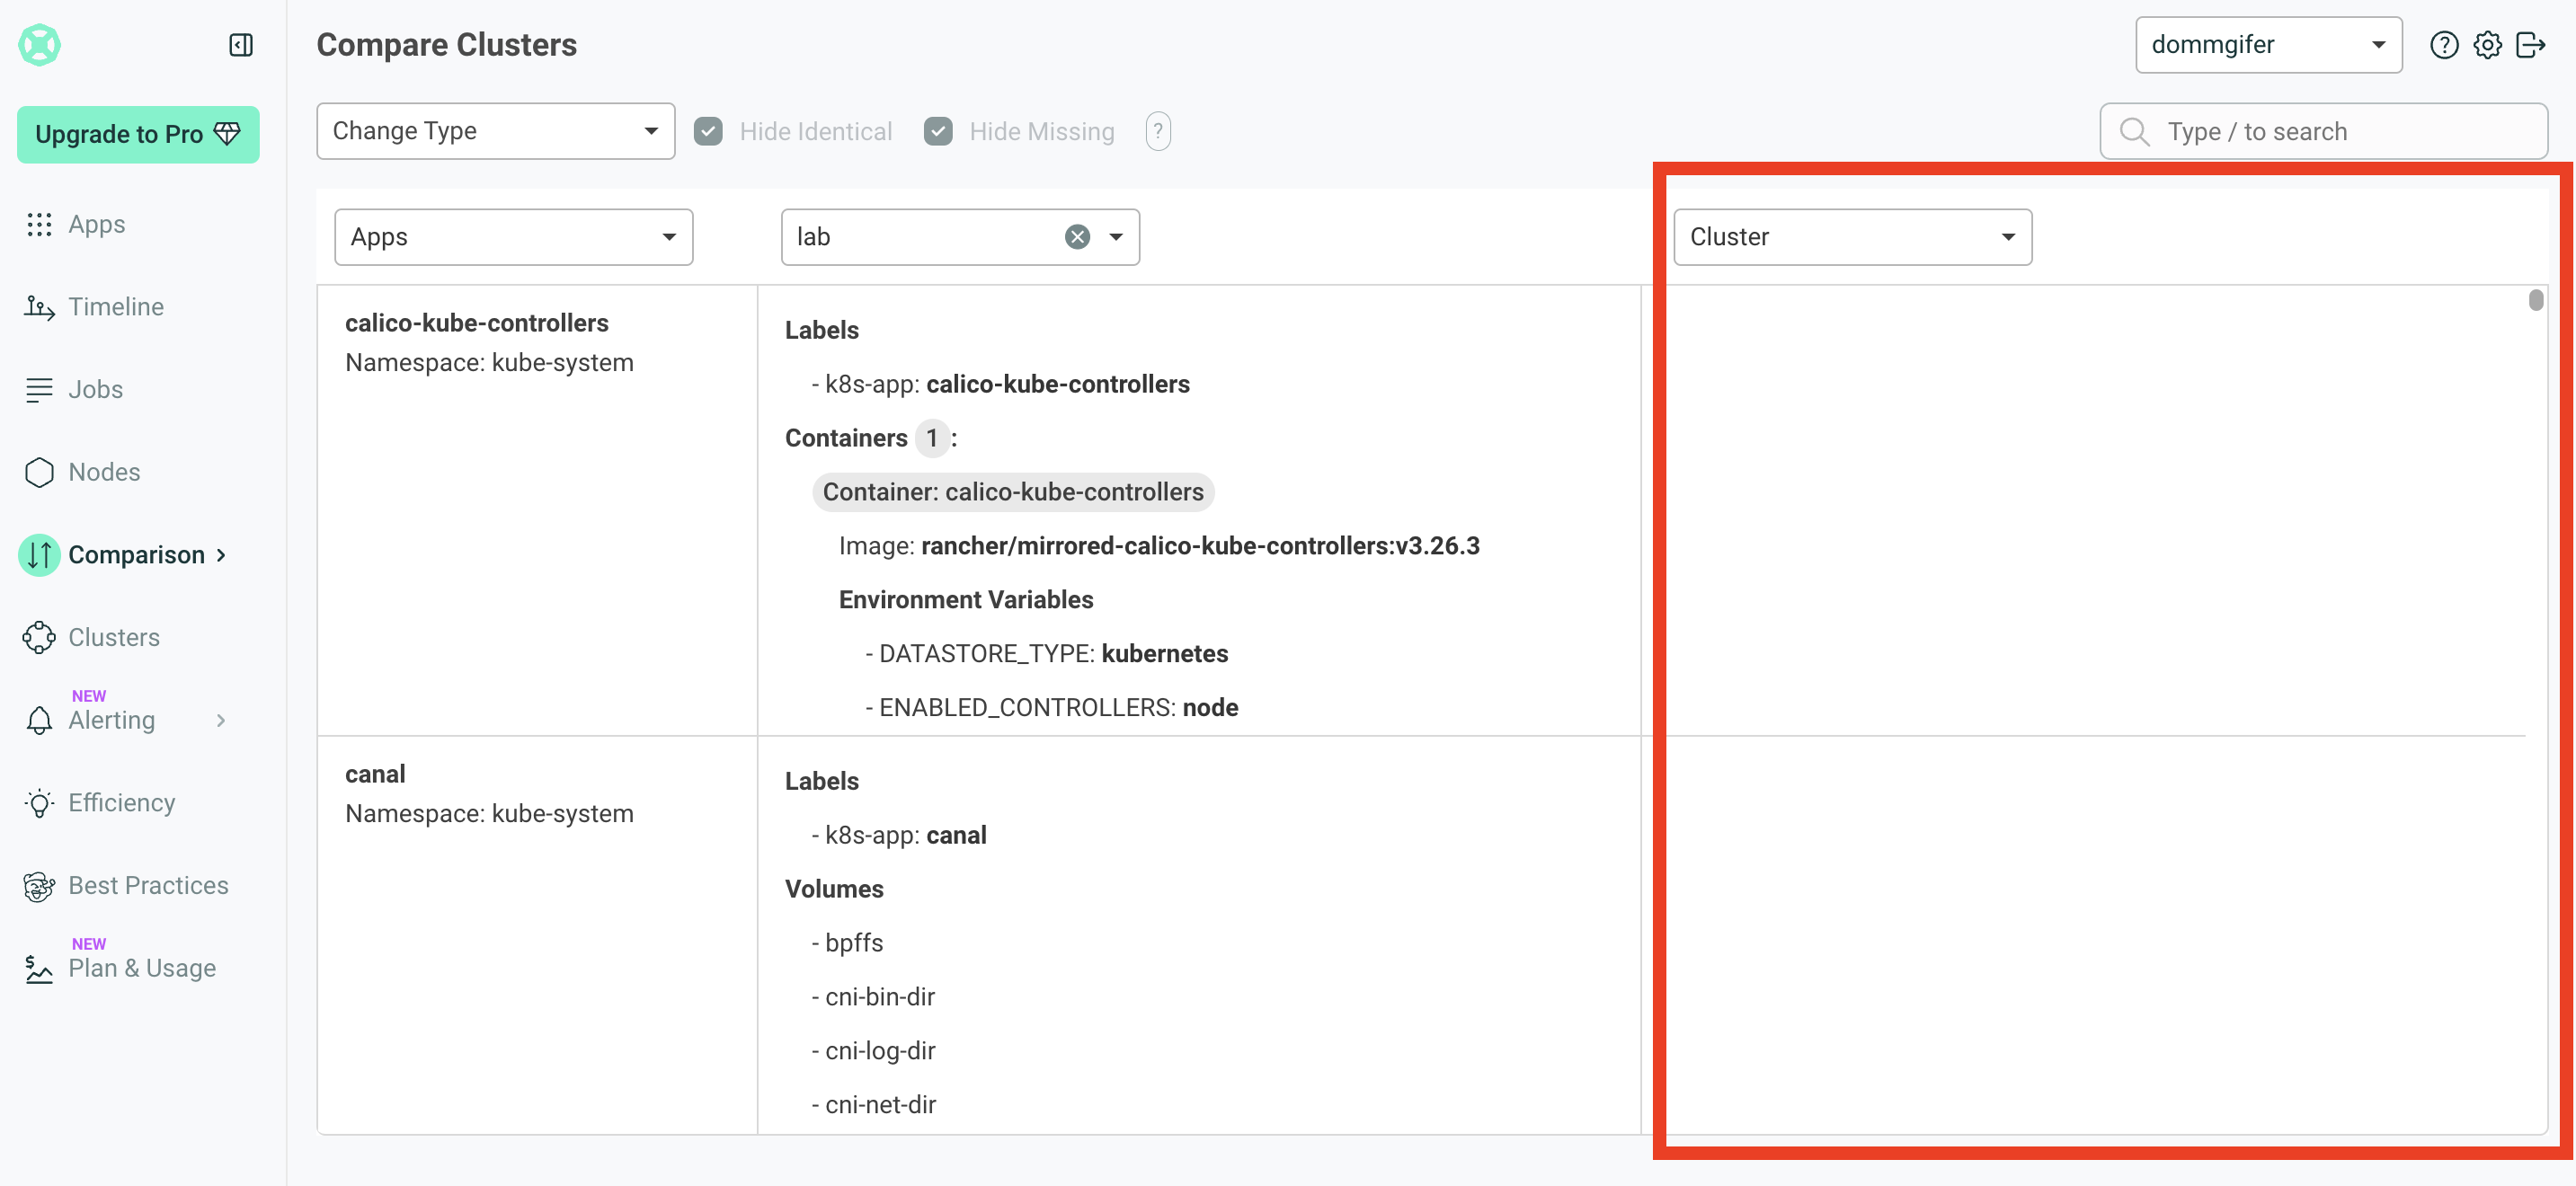Screen dimensions: 2576x1186
Task: Click the Timeline sidebar icon
Action: 39,307
